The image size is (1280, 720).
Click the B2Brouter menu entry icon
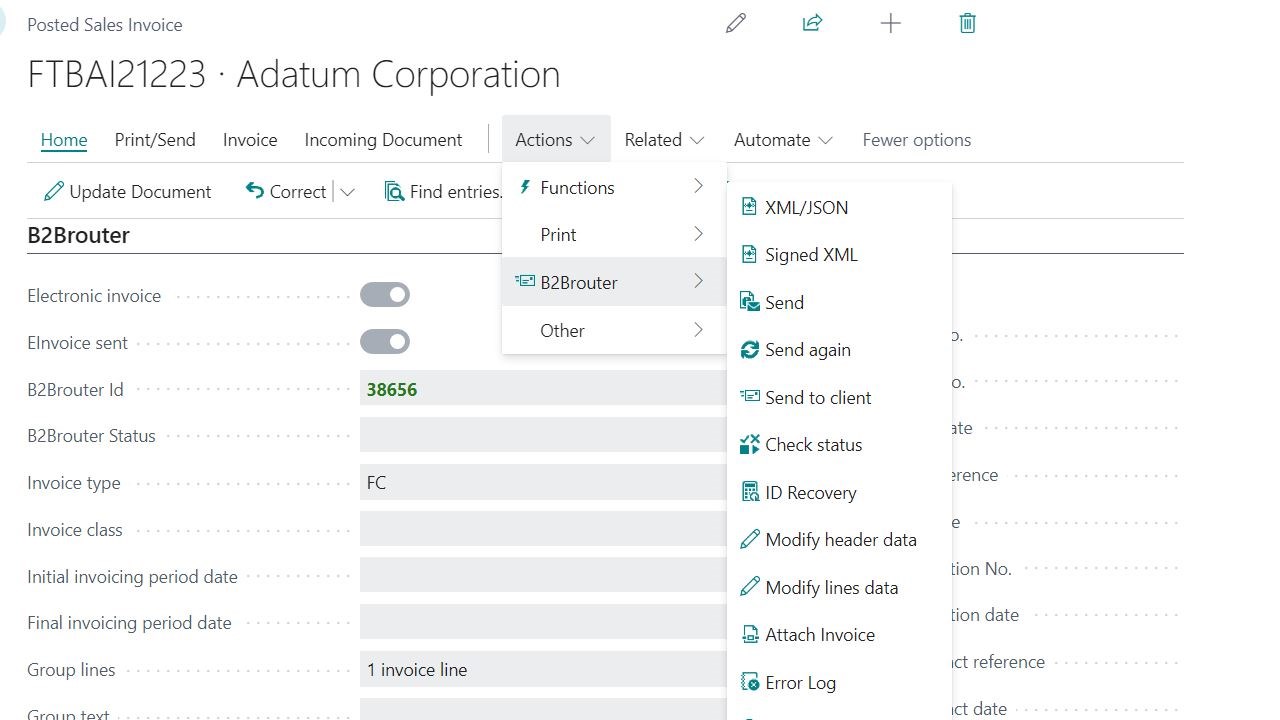tap(524, 281)
